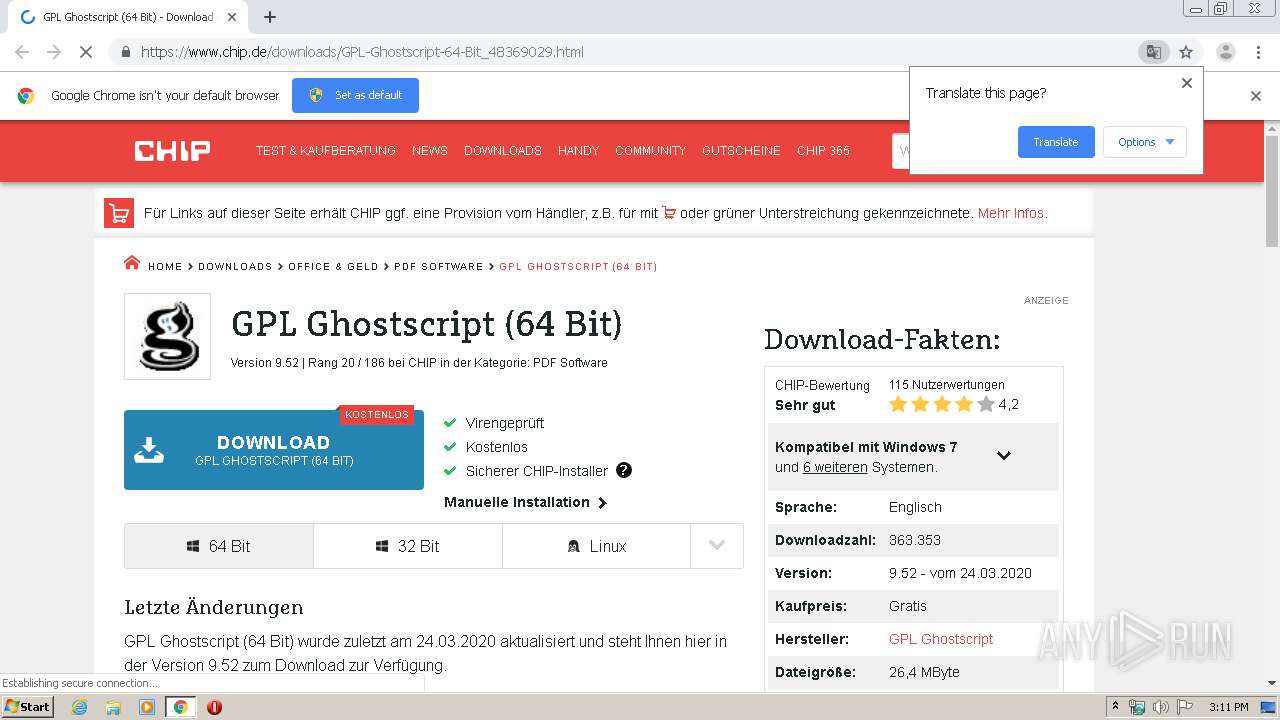Viewport: 1280px width, 720px height.
Task: Click the Mehr Infos link
Action: pos(1013,213)
